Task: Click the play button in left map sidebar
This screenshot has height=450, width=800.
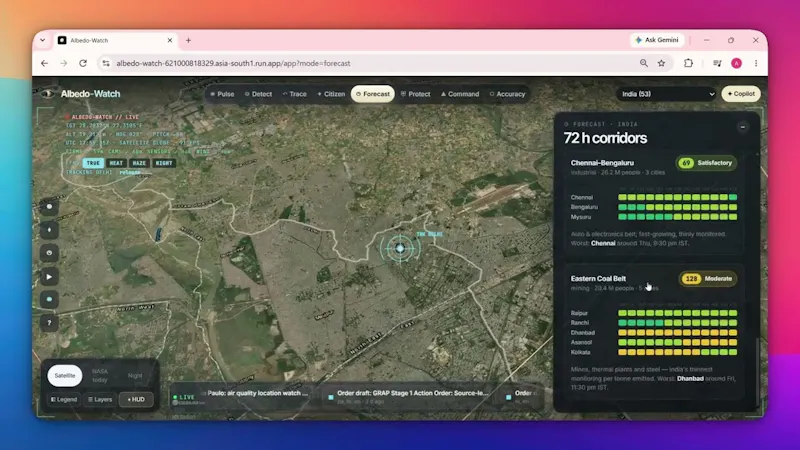Action: pyautogui.click(x=49, y=277)
